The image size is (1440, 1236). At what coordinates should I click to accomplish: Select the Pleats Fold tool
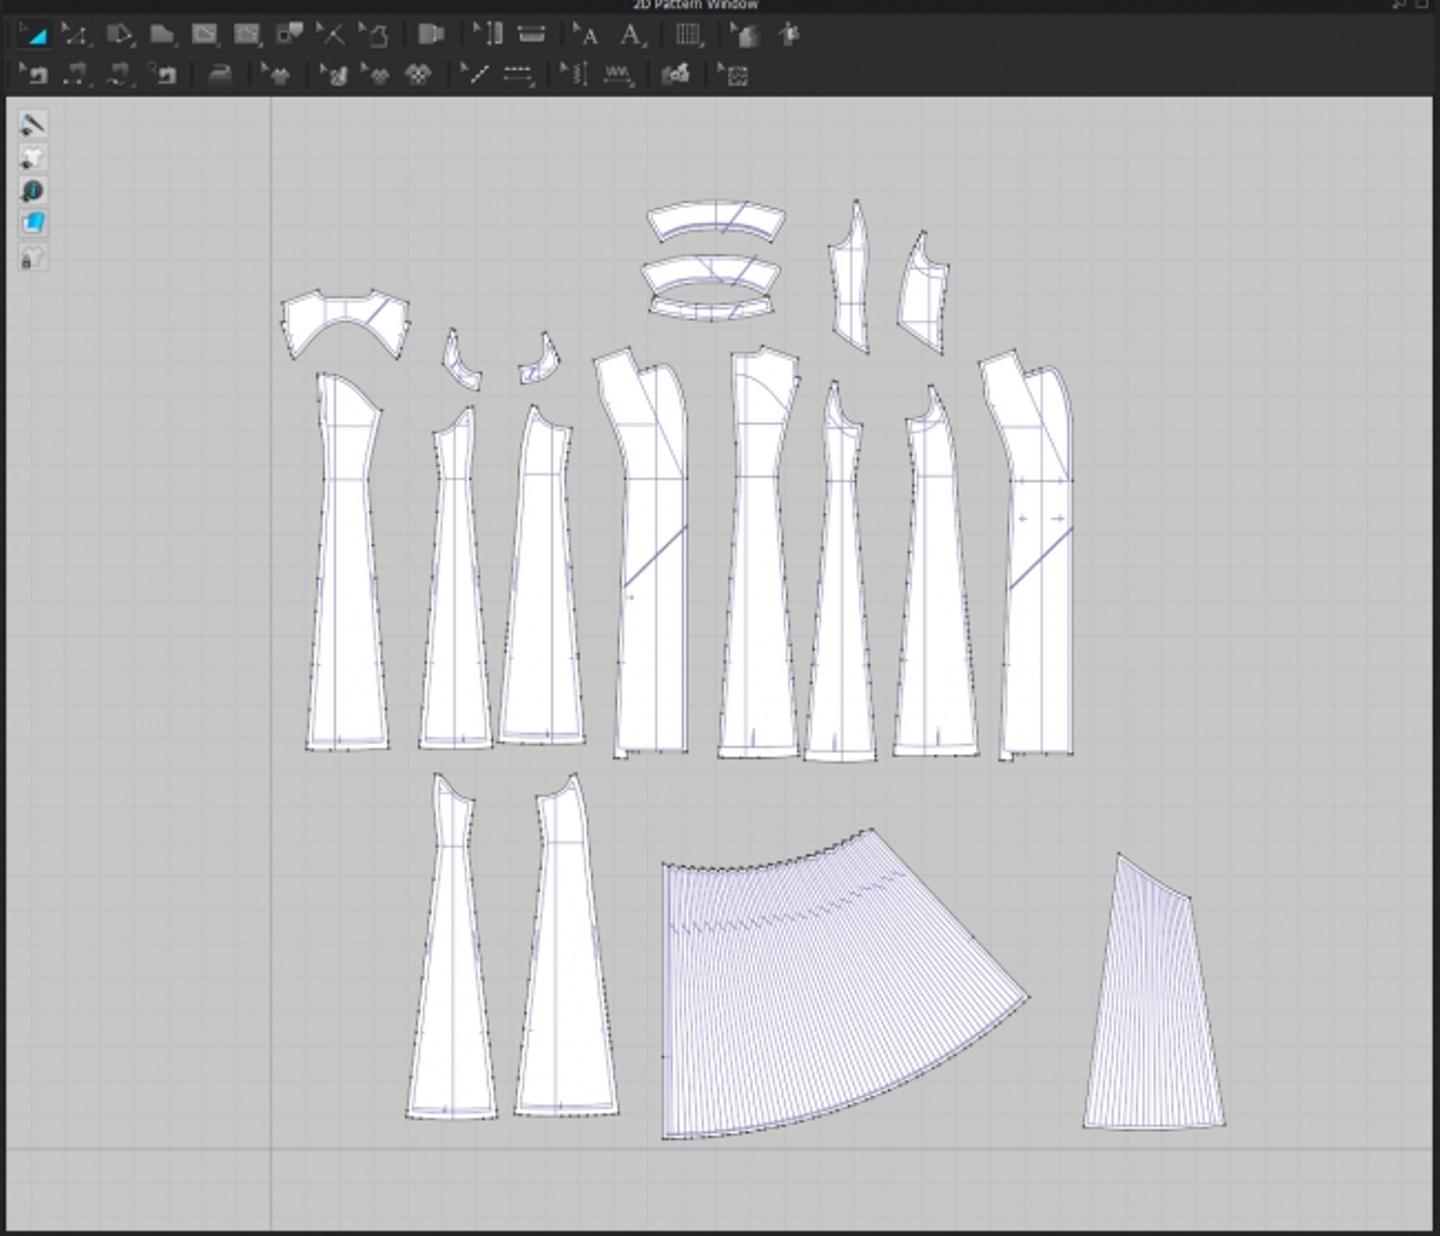pyautogui.click(x=688, y=36)
